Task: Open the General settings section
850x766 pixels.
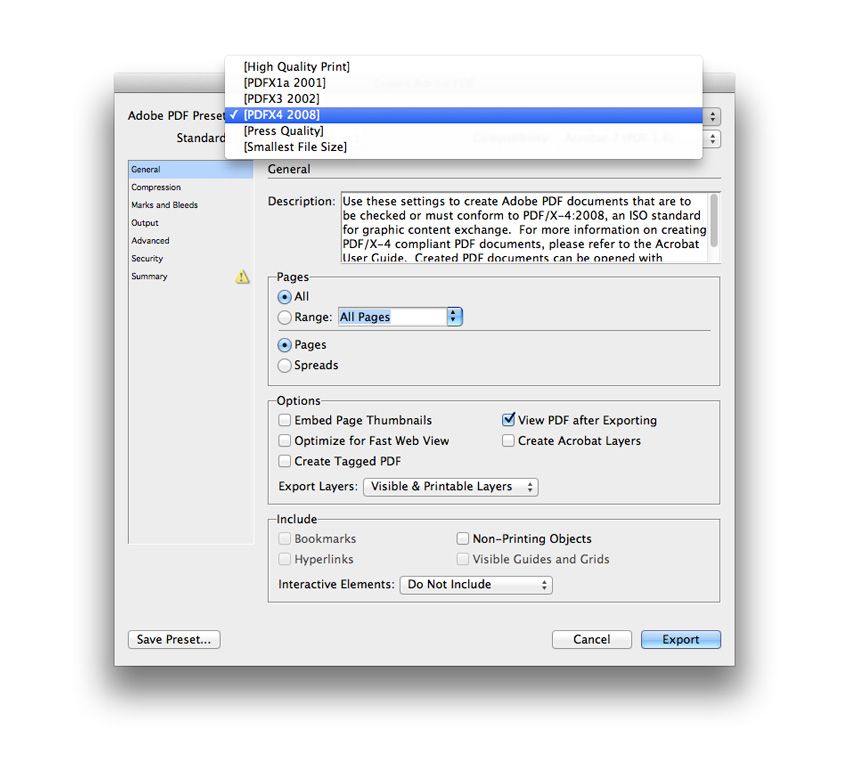Action: click(x=190, y=170)
